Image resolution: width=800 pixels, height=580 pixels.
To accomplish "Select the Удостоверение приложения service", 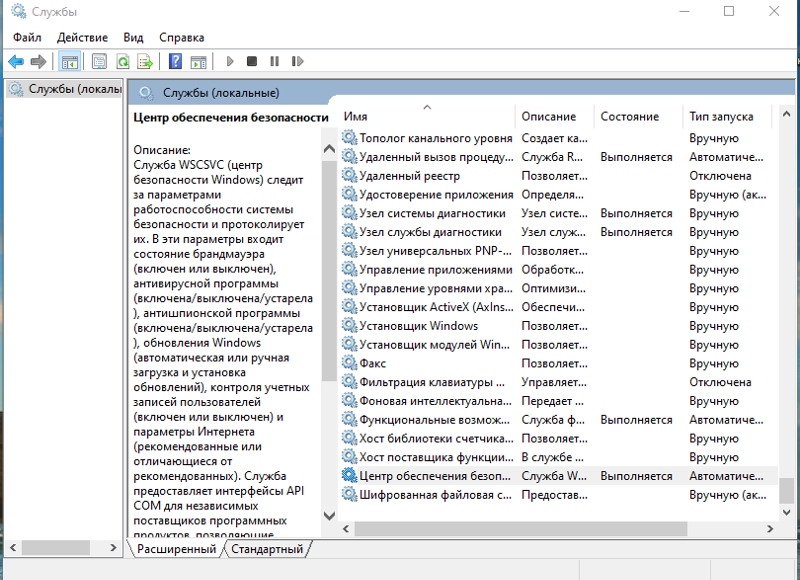I will click(x=560, y=194).
